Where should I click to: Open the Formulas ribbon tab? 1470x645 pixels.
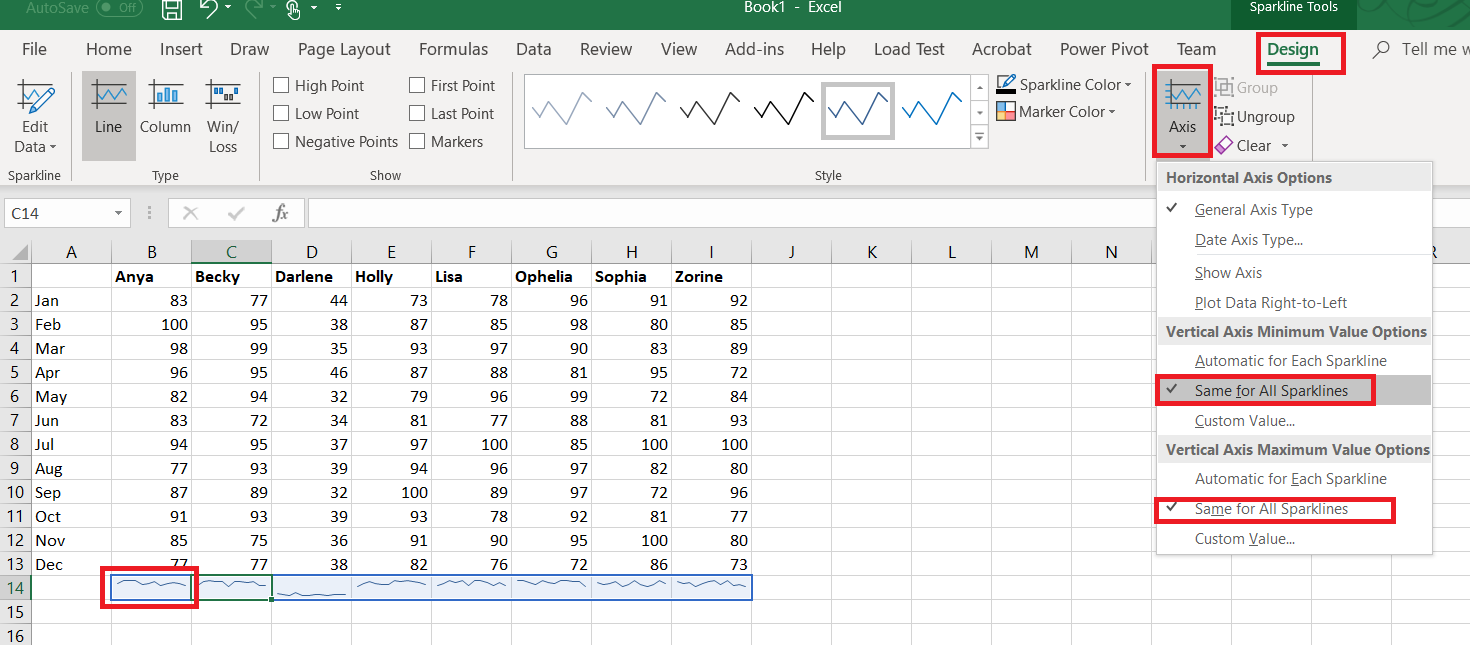tap(453, 49)
